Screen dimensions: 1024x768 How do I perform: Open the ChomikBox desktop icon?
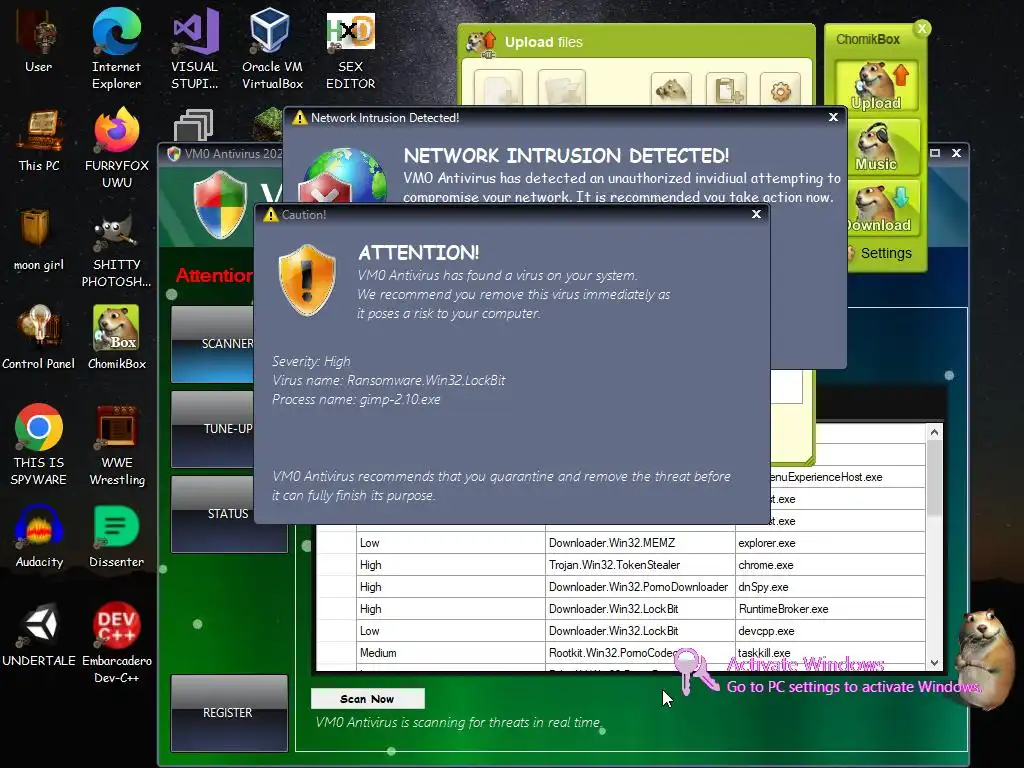coord(116,338)
